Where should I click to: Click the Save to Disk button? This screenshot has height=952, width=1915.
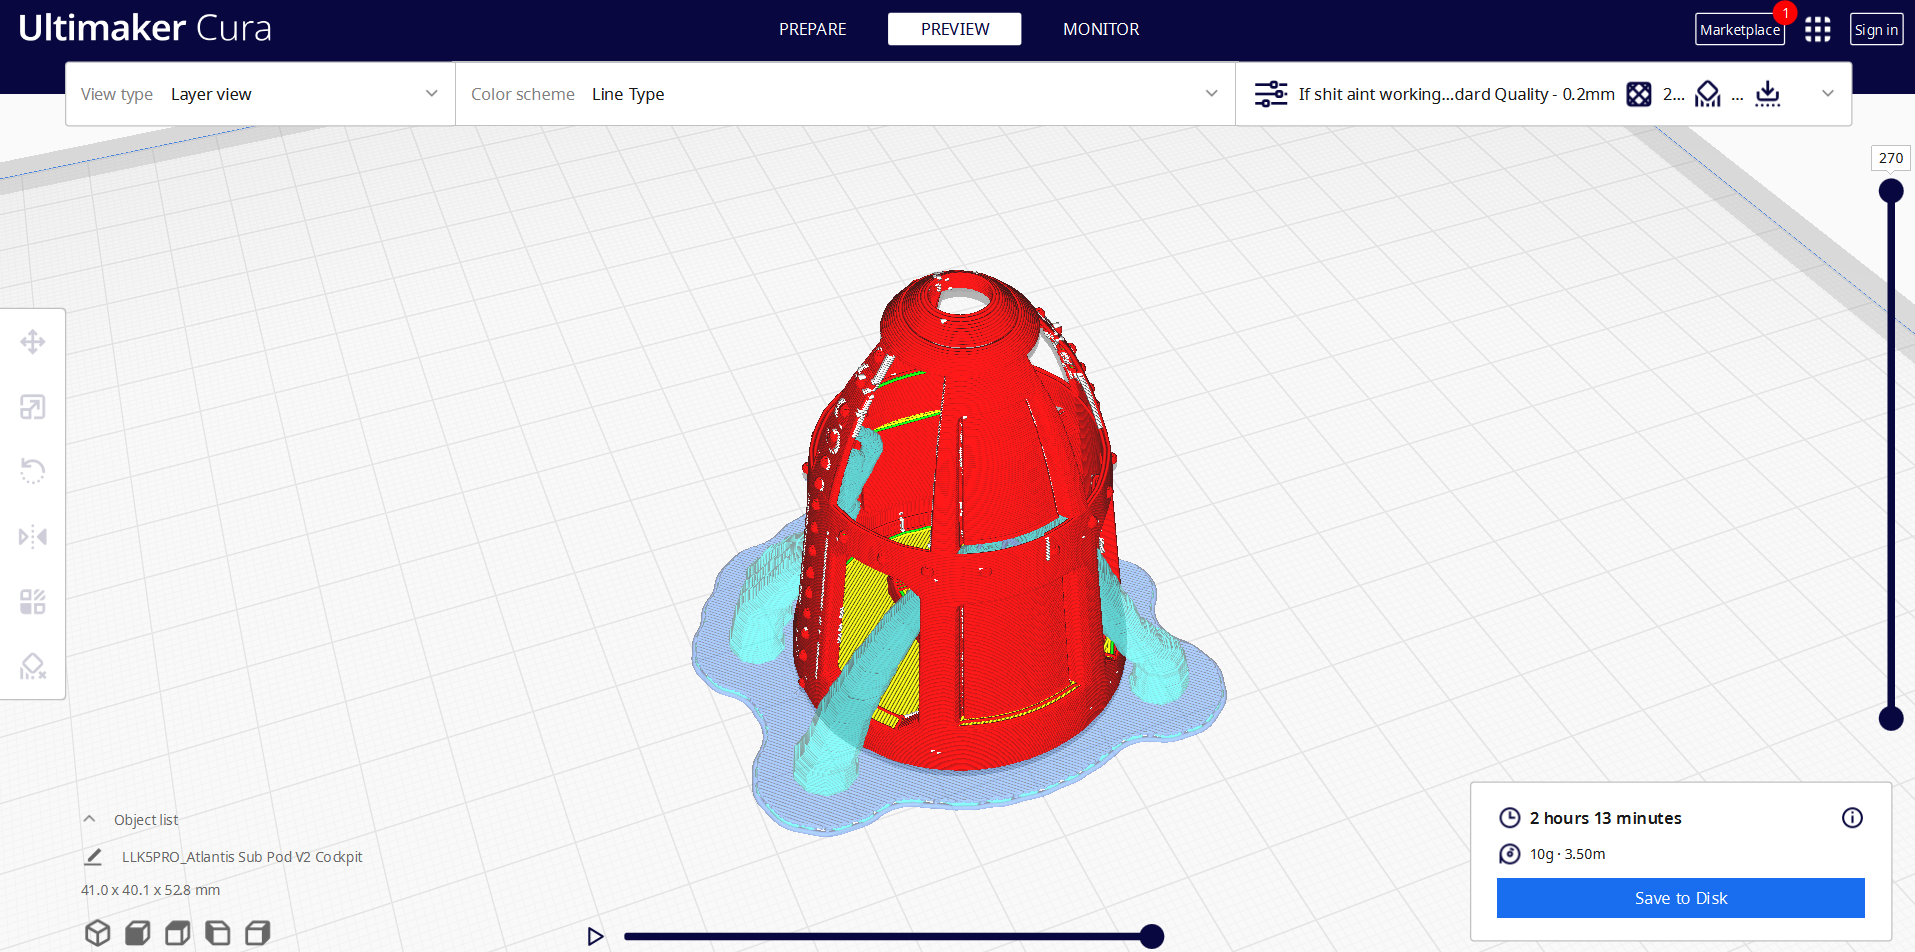point(1679,897)
